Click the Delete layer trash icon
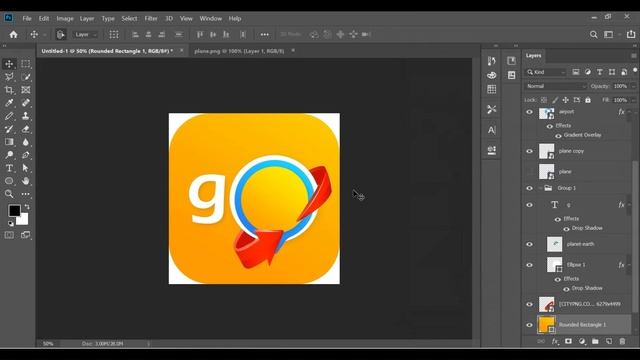The image size is (640, 360). point(622,341)
